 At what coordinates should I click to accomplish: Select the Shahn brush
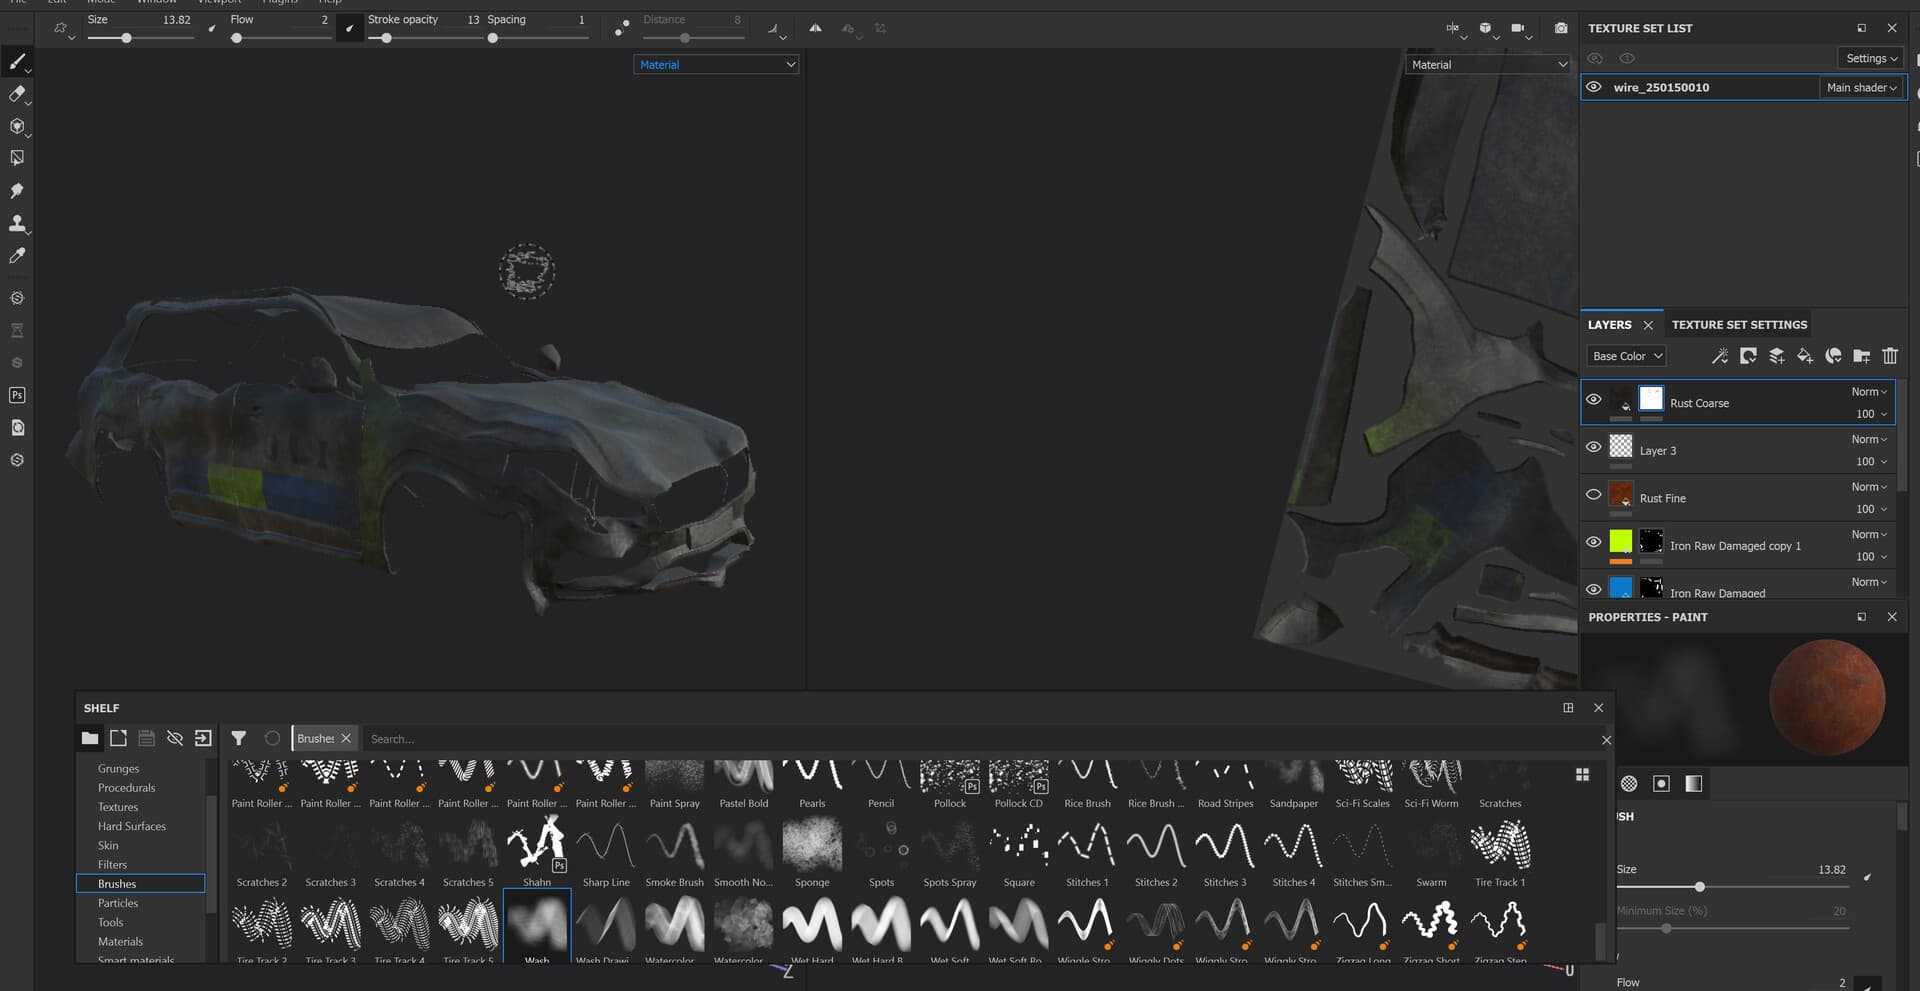[x=537, y=853]
